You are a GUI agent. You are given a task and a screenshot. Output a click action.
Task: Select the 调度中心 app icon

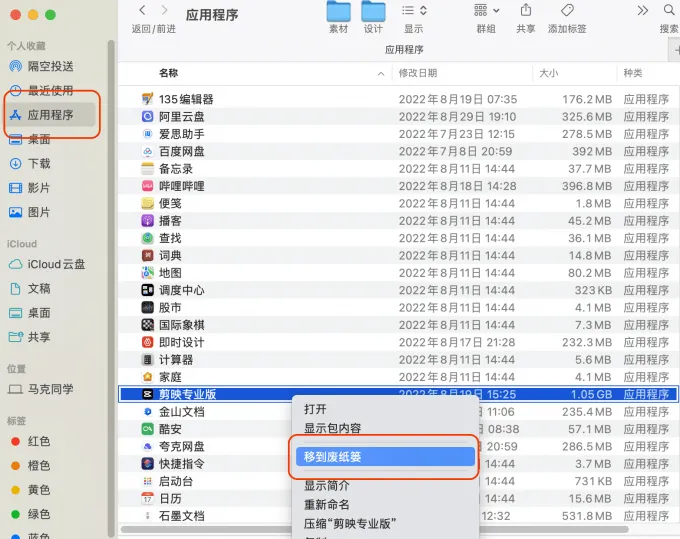[x=147, y=290]
